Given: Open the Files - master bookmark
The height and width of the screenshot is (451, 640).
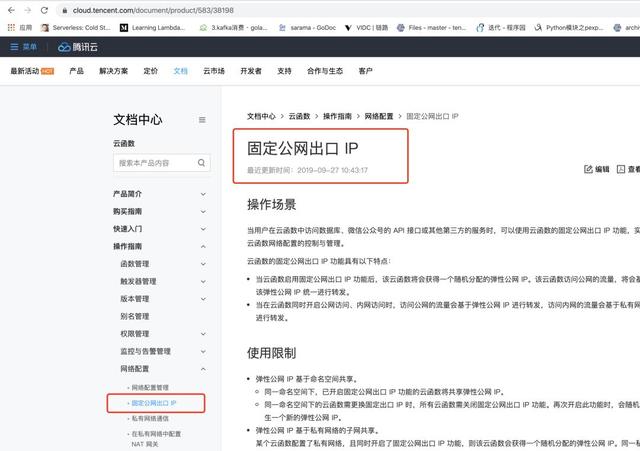Looking at the screenshot, I should [431, 28].
